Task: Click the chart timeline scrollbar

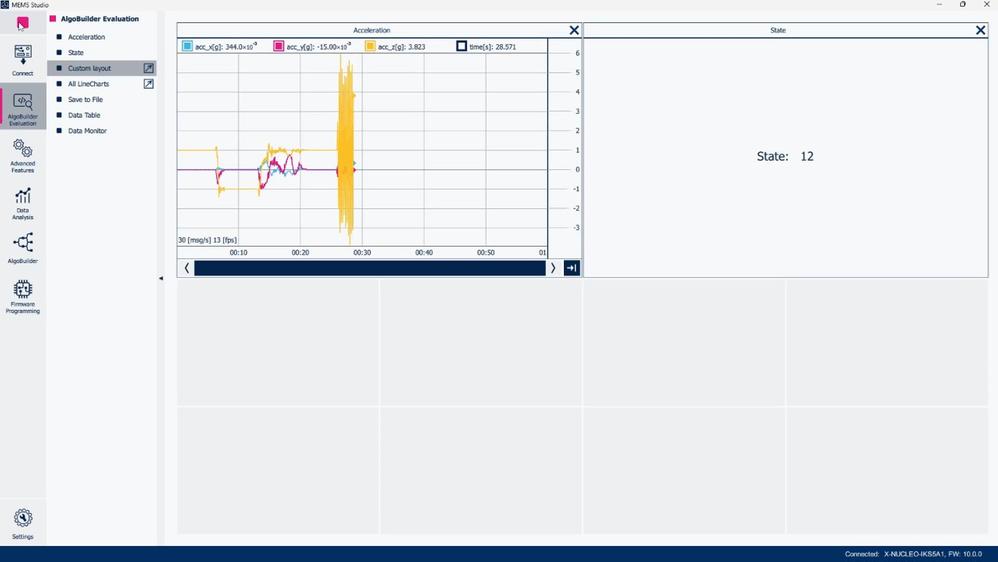Action: tap(370, 268)
